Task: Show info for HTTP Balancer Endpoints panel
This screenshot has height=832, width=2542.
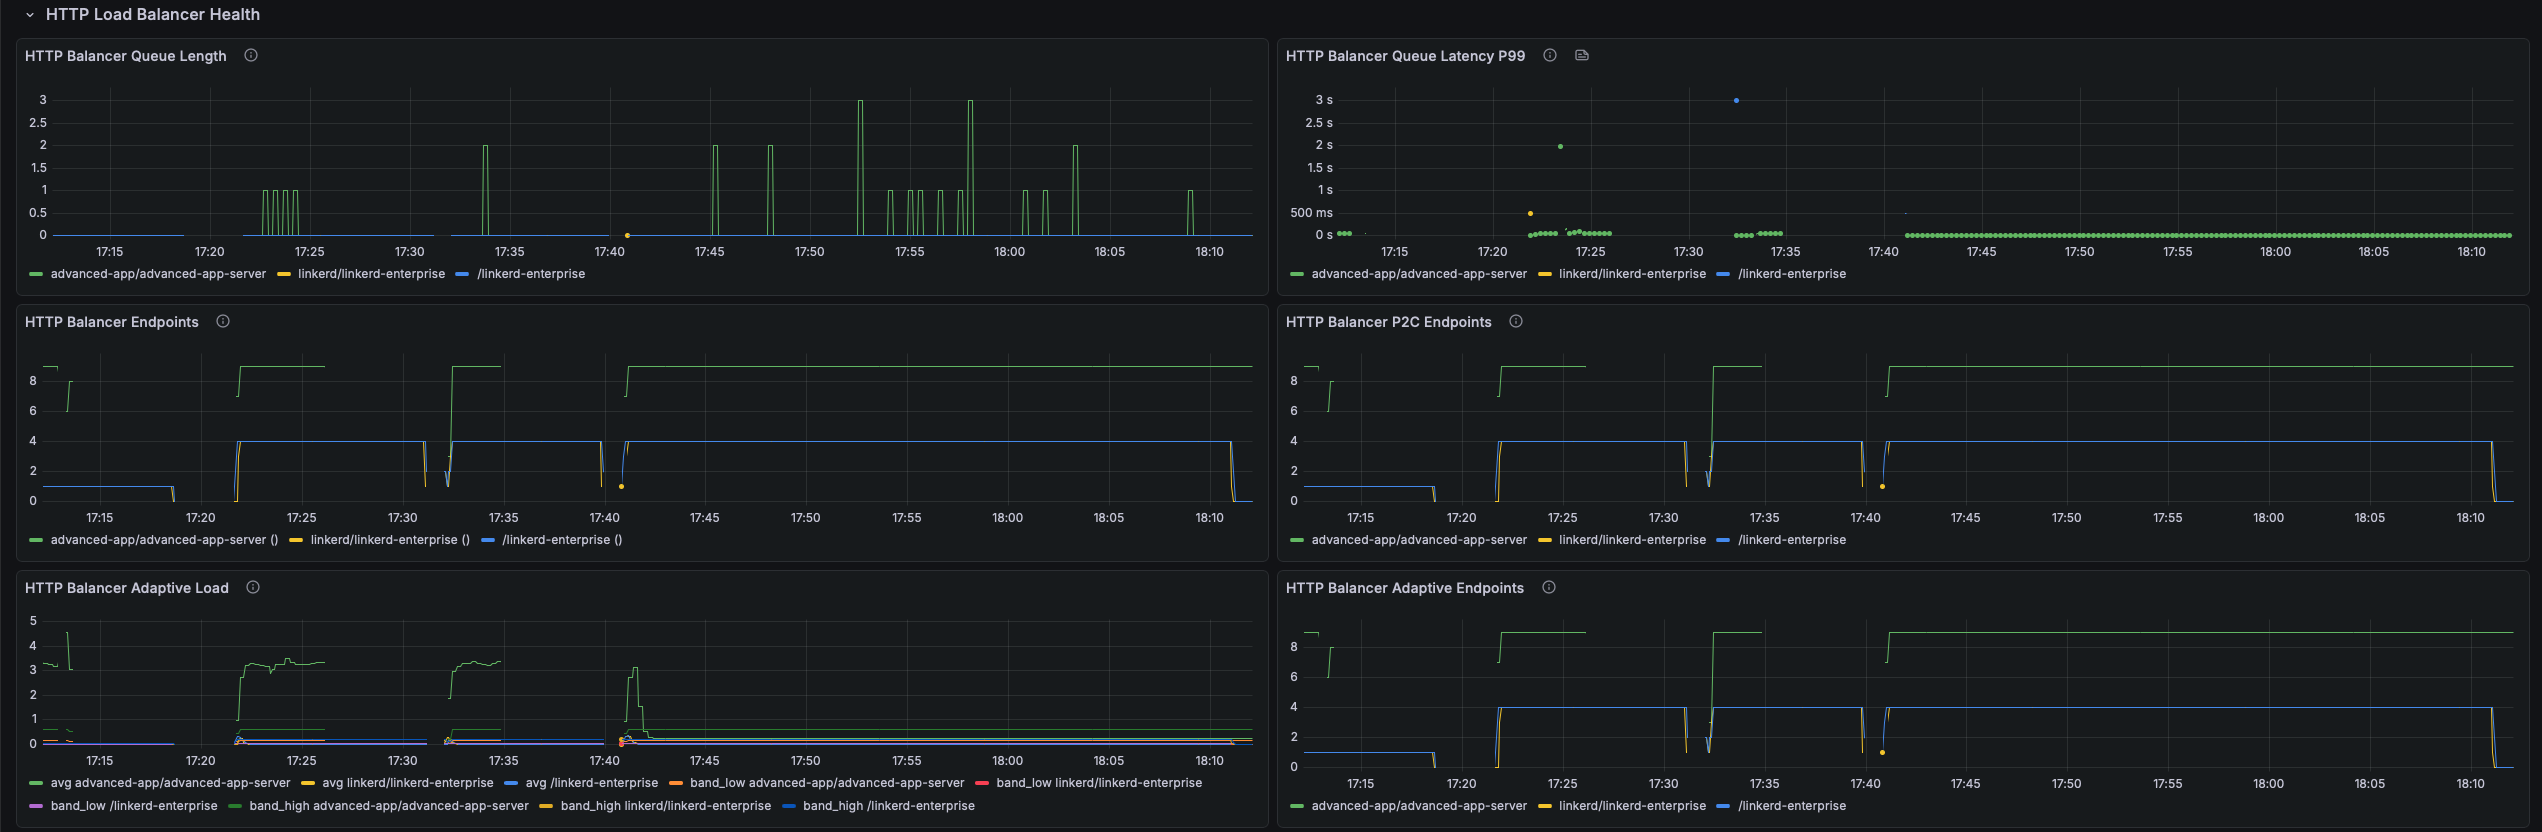Action: click(223, 322)
